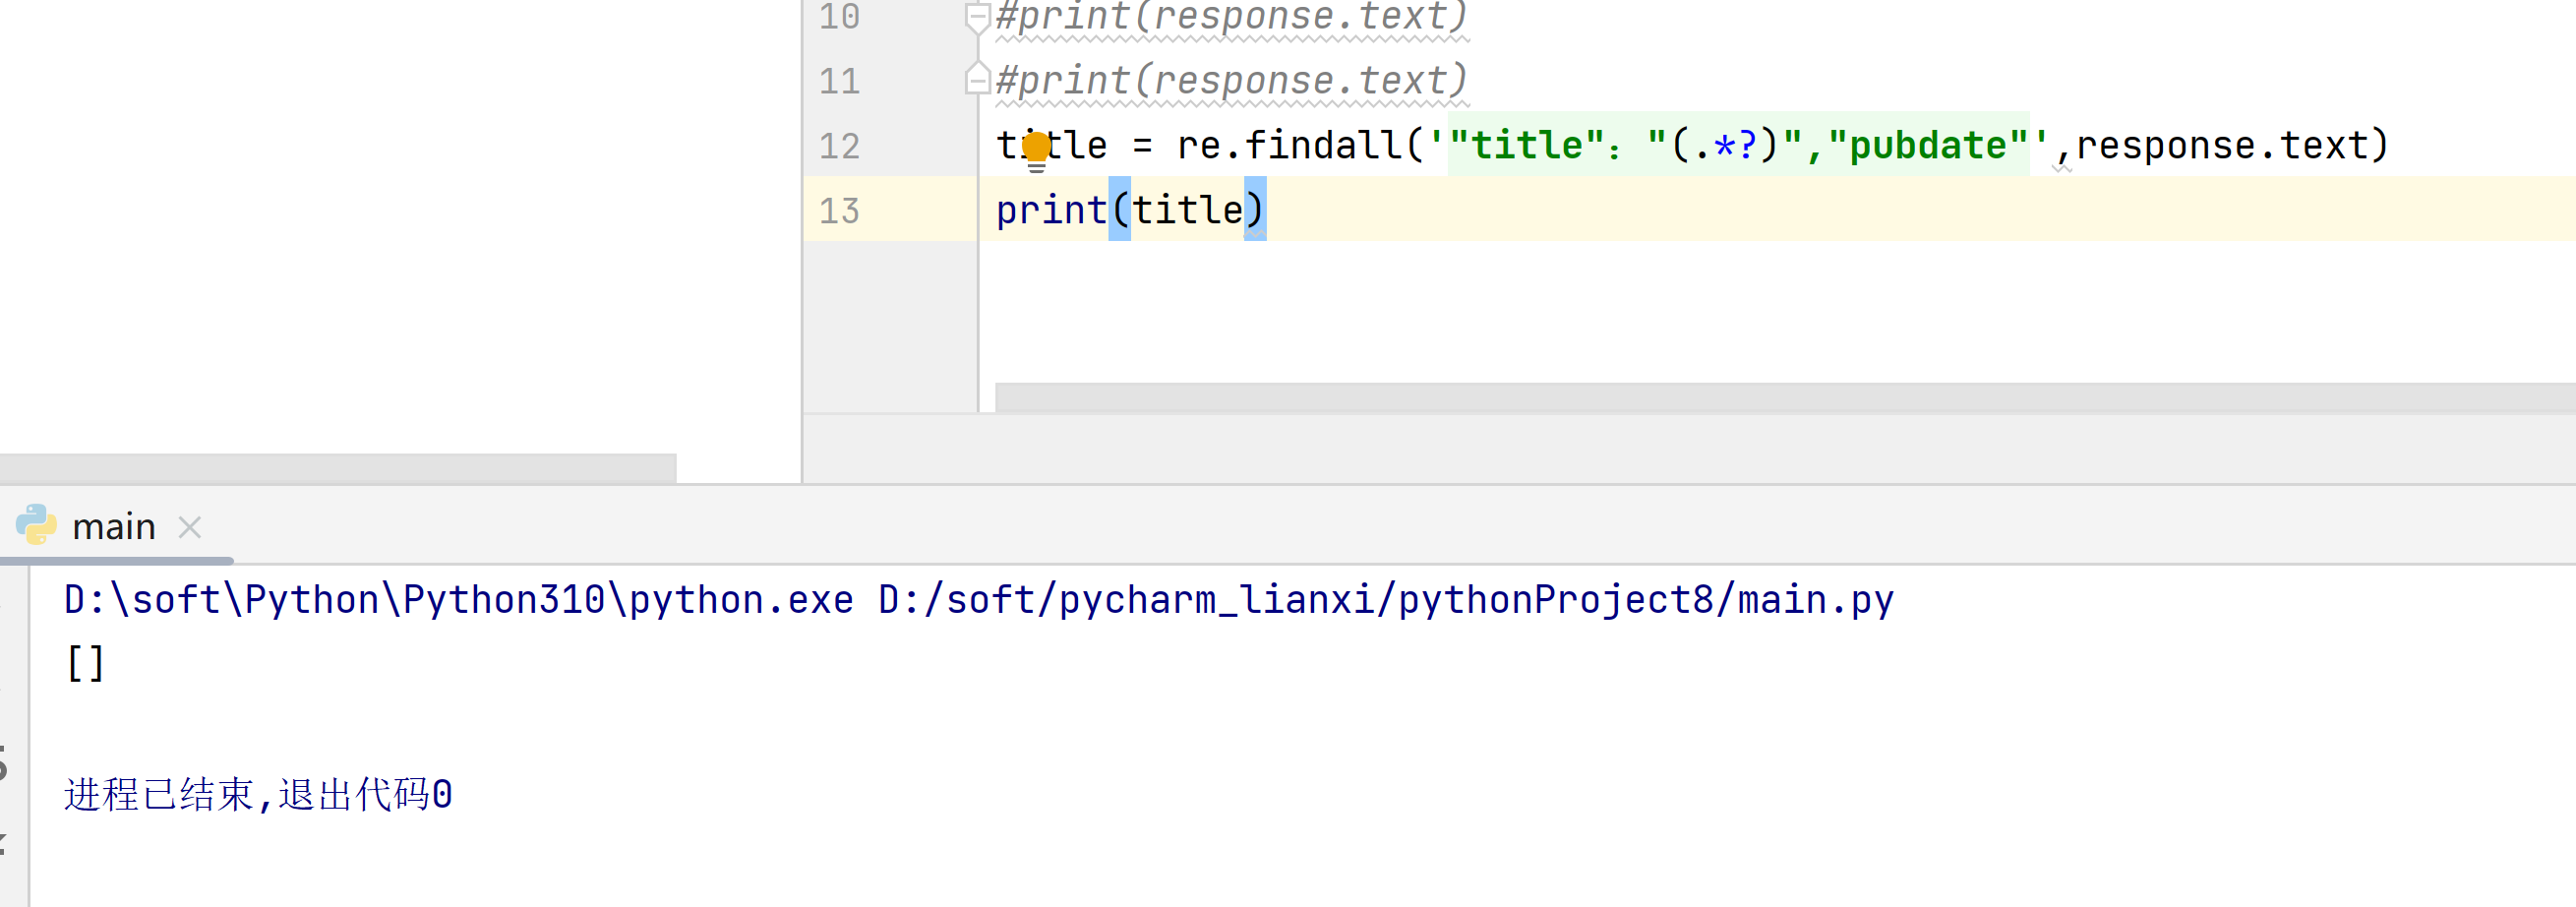Switch to the main run tab

click(x=114, y=527)
